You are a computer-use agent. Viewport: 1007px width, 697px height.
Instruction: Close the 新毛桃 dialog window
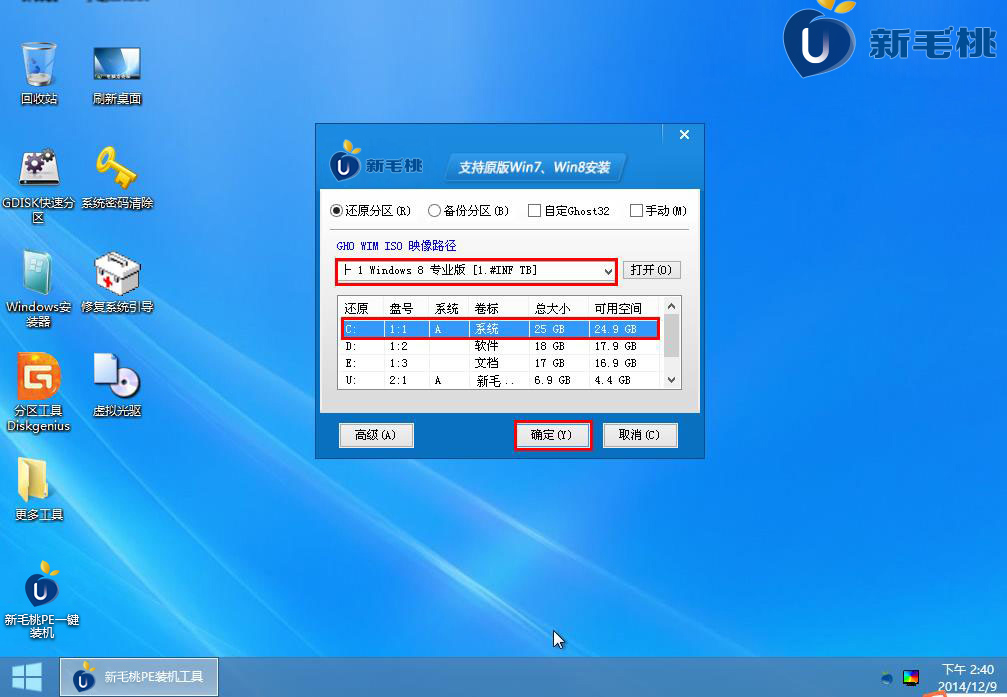tap(685, 134)
